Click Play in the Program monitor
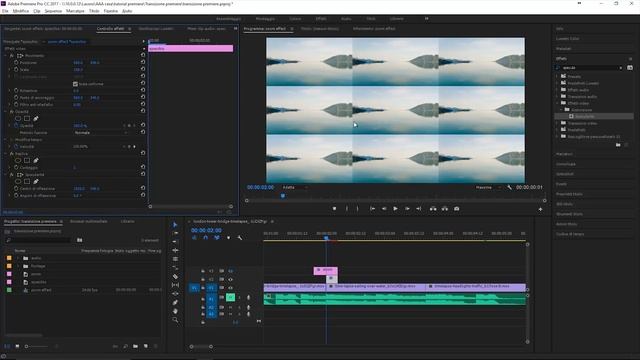 [x=395, y=209]
